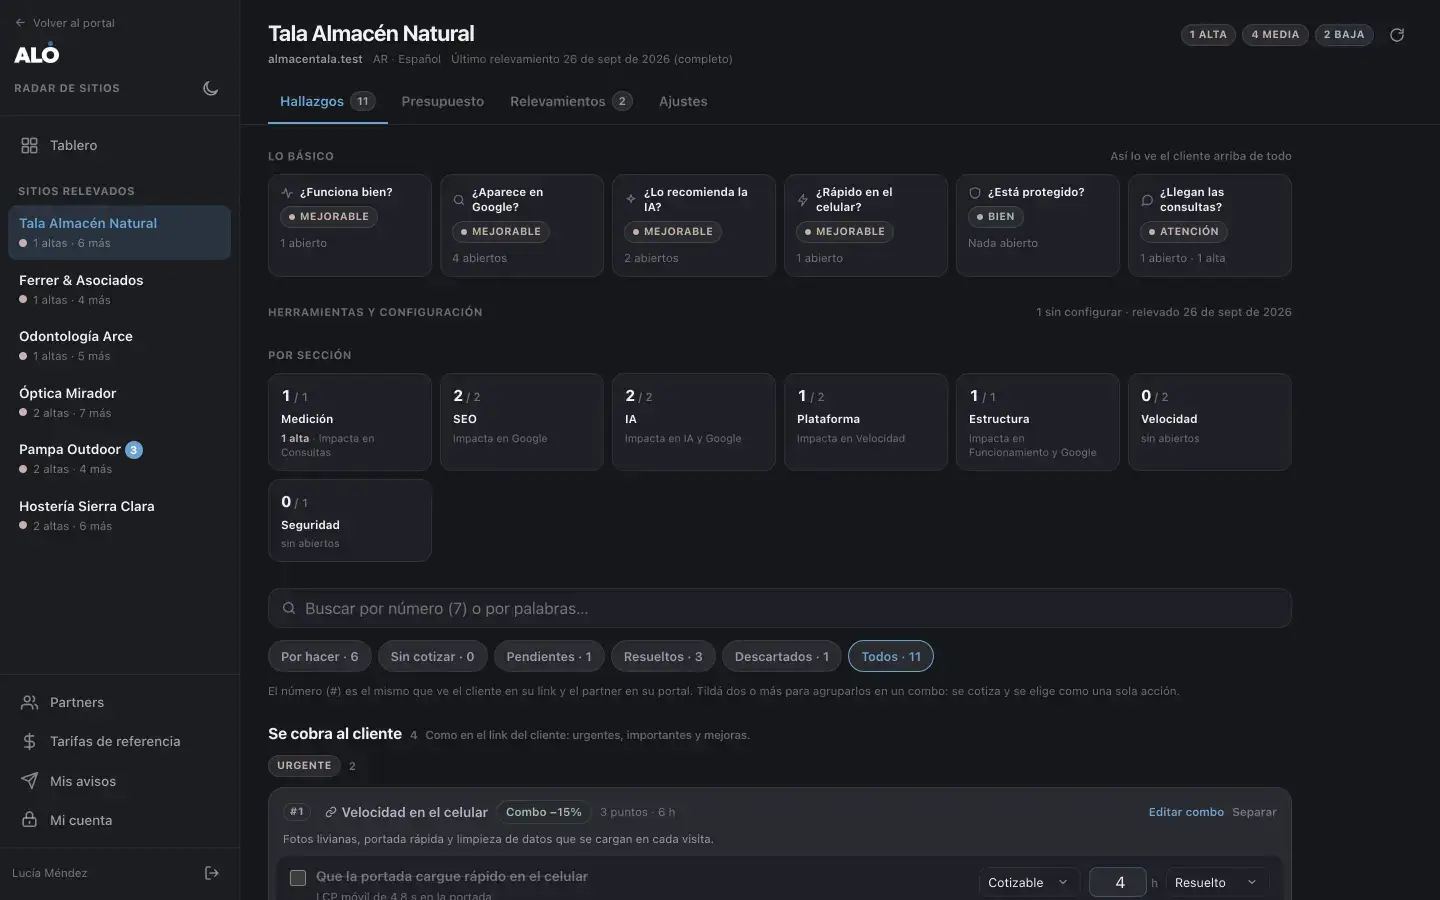Open the Relevamientos tab
This screenshot has height=900, width=1440.
[x=571, y=101]
